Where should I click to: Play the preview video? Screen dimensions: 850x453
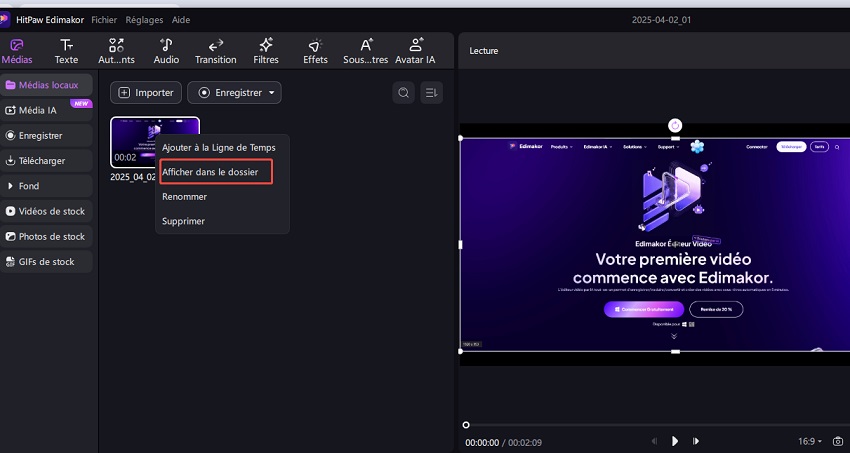[675, 442]
